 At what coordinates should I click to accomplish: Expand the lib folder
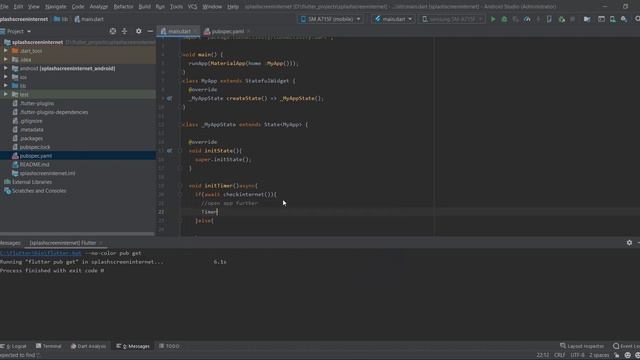[6, 86]
